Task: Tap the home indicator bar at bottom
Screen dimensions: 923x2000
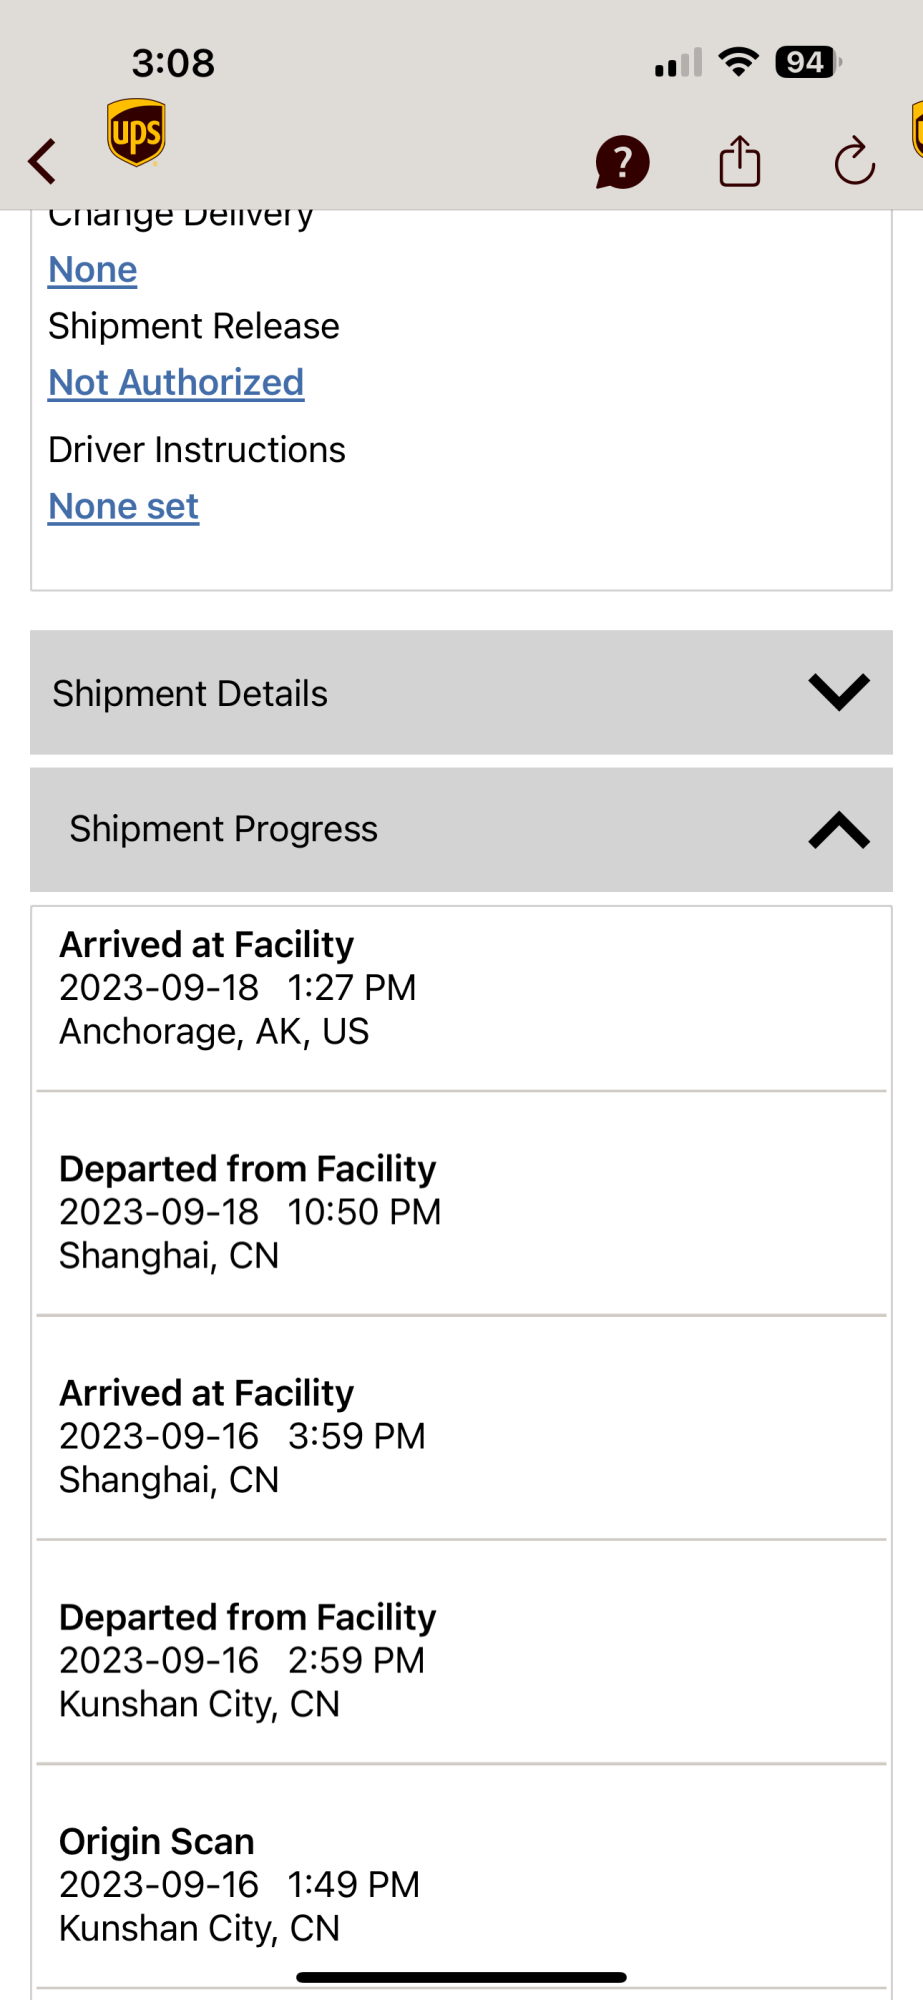Action: 461,1977
